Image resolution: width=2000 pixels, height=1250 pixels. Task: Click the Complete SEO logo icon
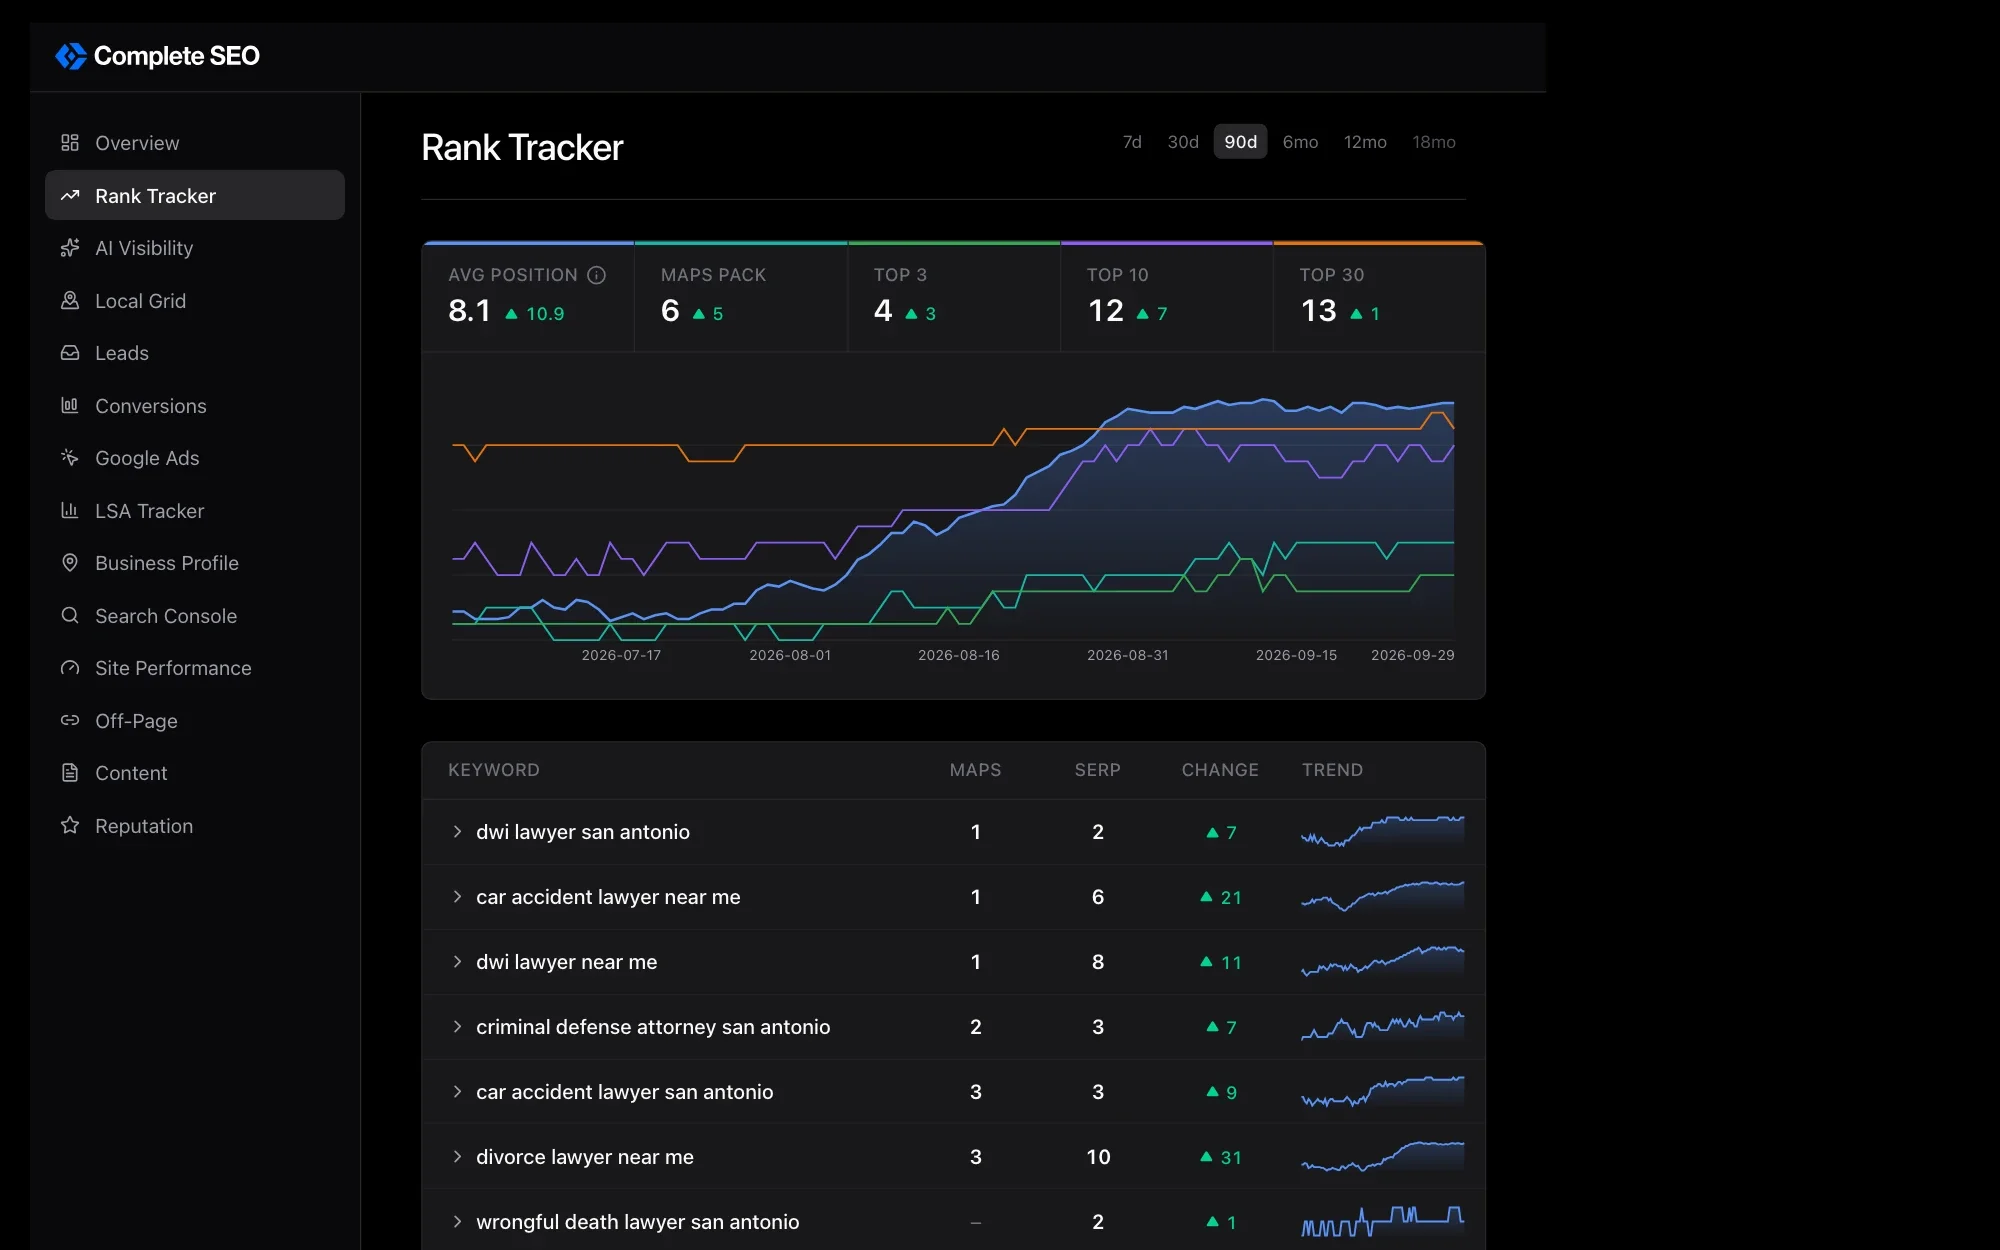click(71, 56)
